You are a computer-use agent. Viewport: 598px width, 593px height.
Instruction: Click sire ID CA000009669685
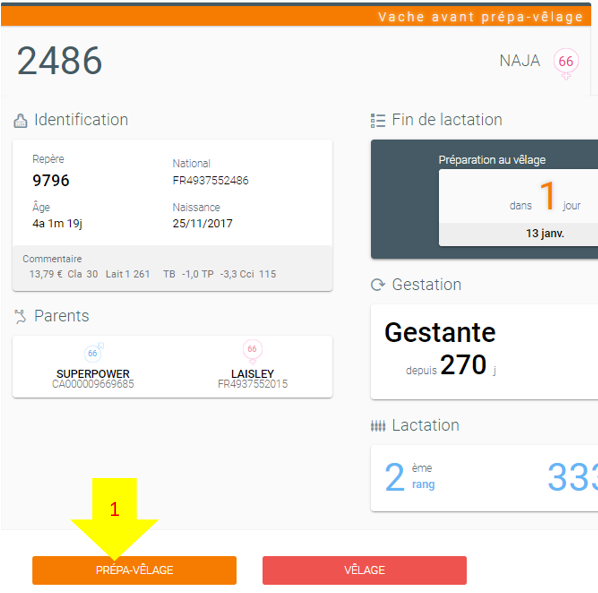[93, 384]
